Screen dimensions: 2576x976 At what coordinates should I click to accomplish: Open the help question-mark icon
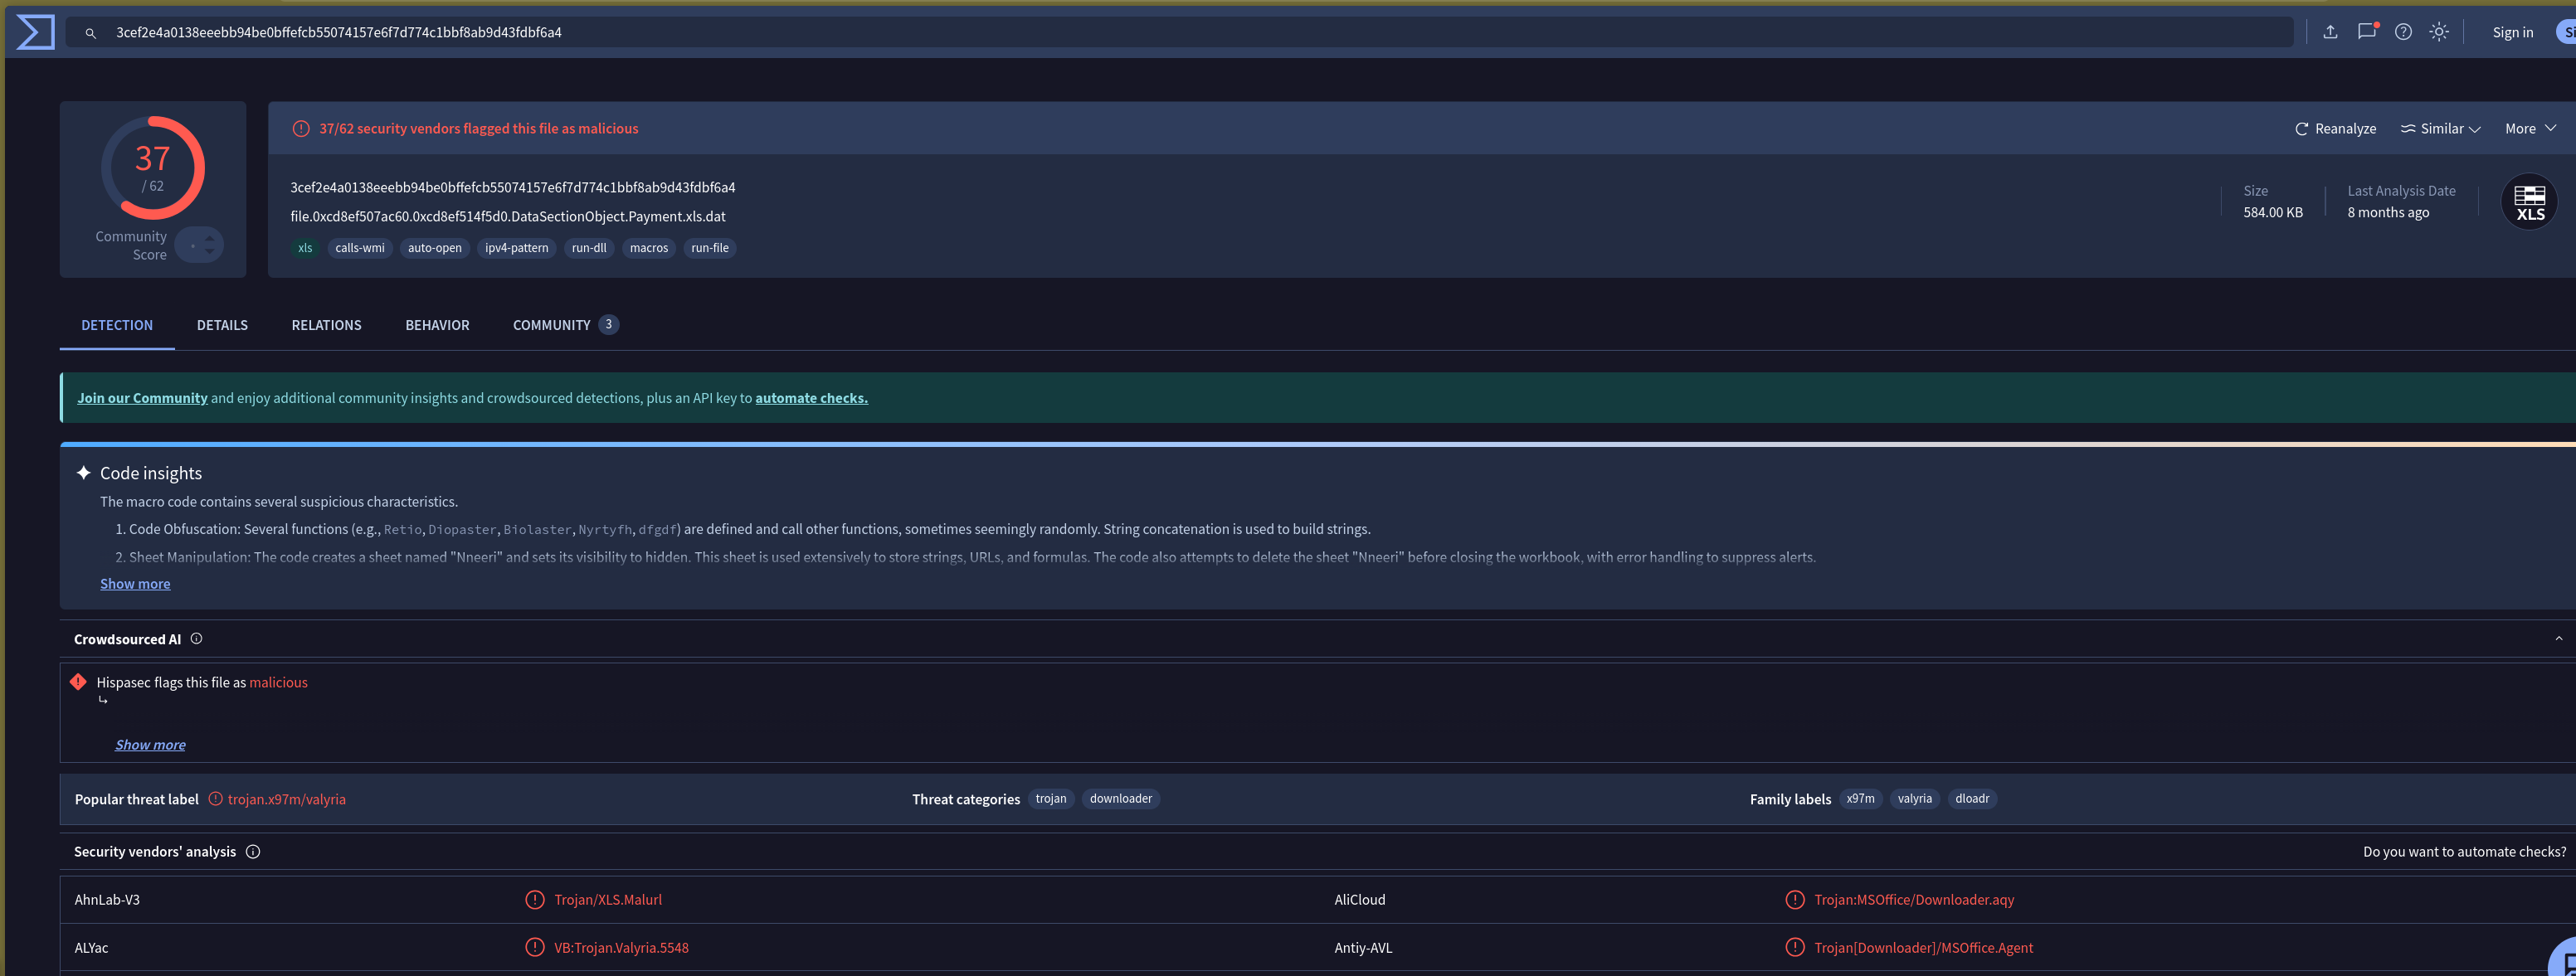click(x=2402, y=32)
